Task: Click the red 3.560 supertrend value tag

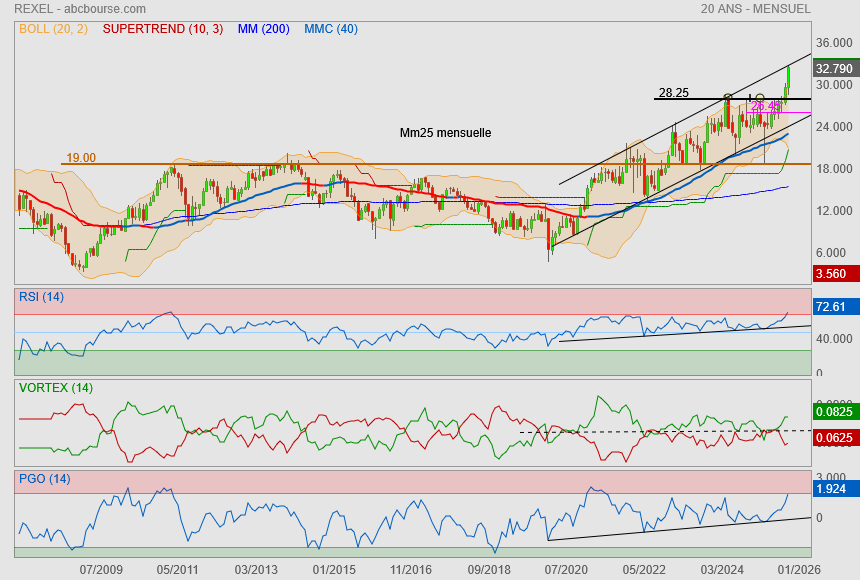Action: coord(832,274)
